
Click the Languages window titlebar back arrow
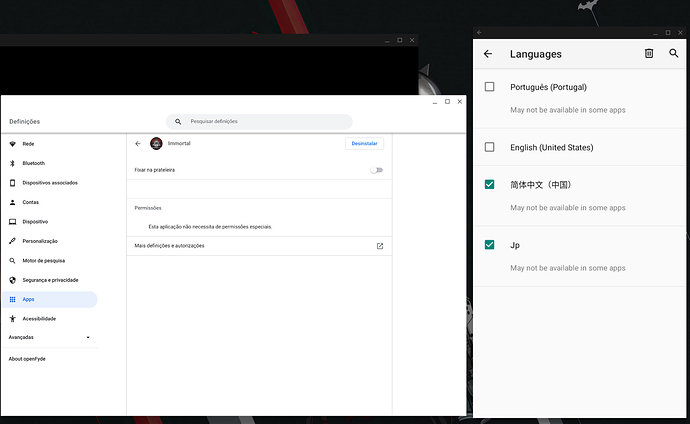pos(479,32)
